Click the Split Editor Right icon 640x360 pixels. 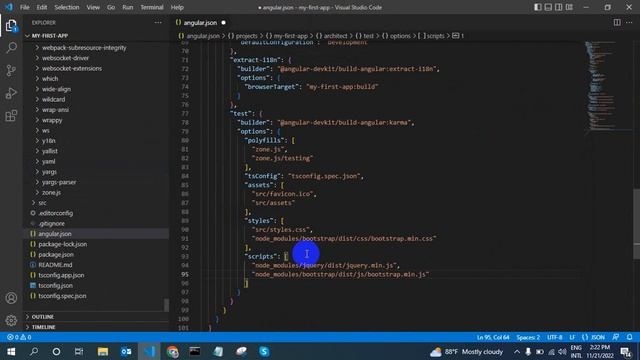pos(617,22)
